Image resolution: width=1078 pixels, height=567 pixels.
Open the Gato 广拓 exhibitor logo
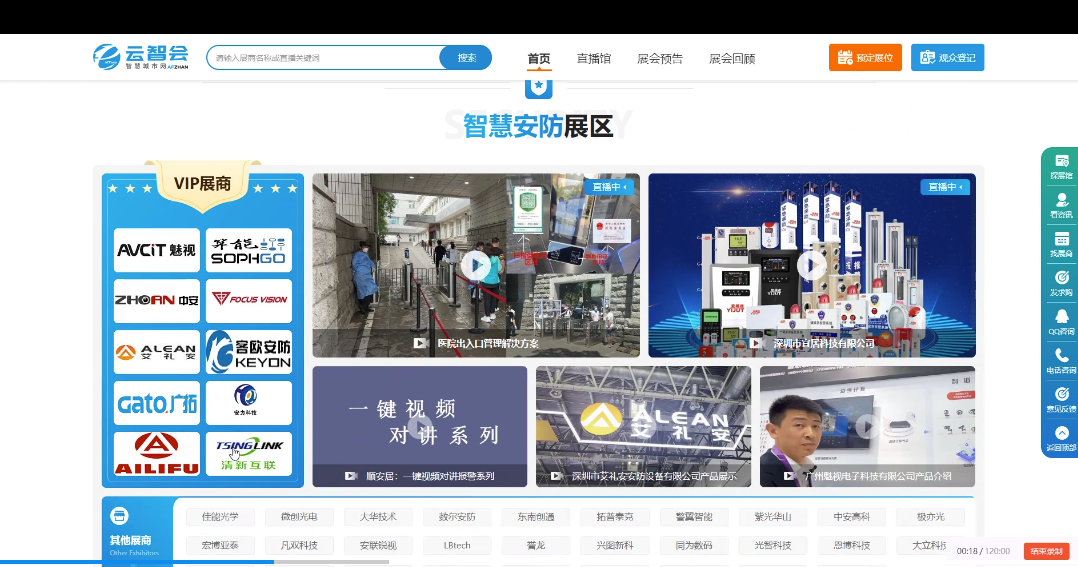(x=157, y=403)
